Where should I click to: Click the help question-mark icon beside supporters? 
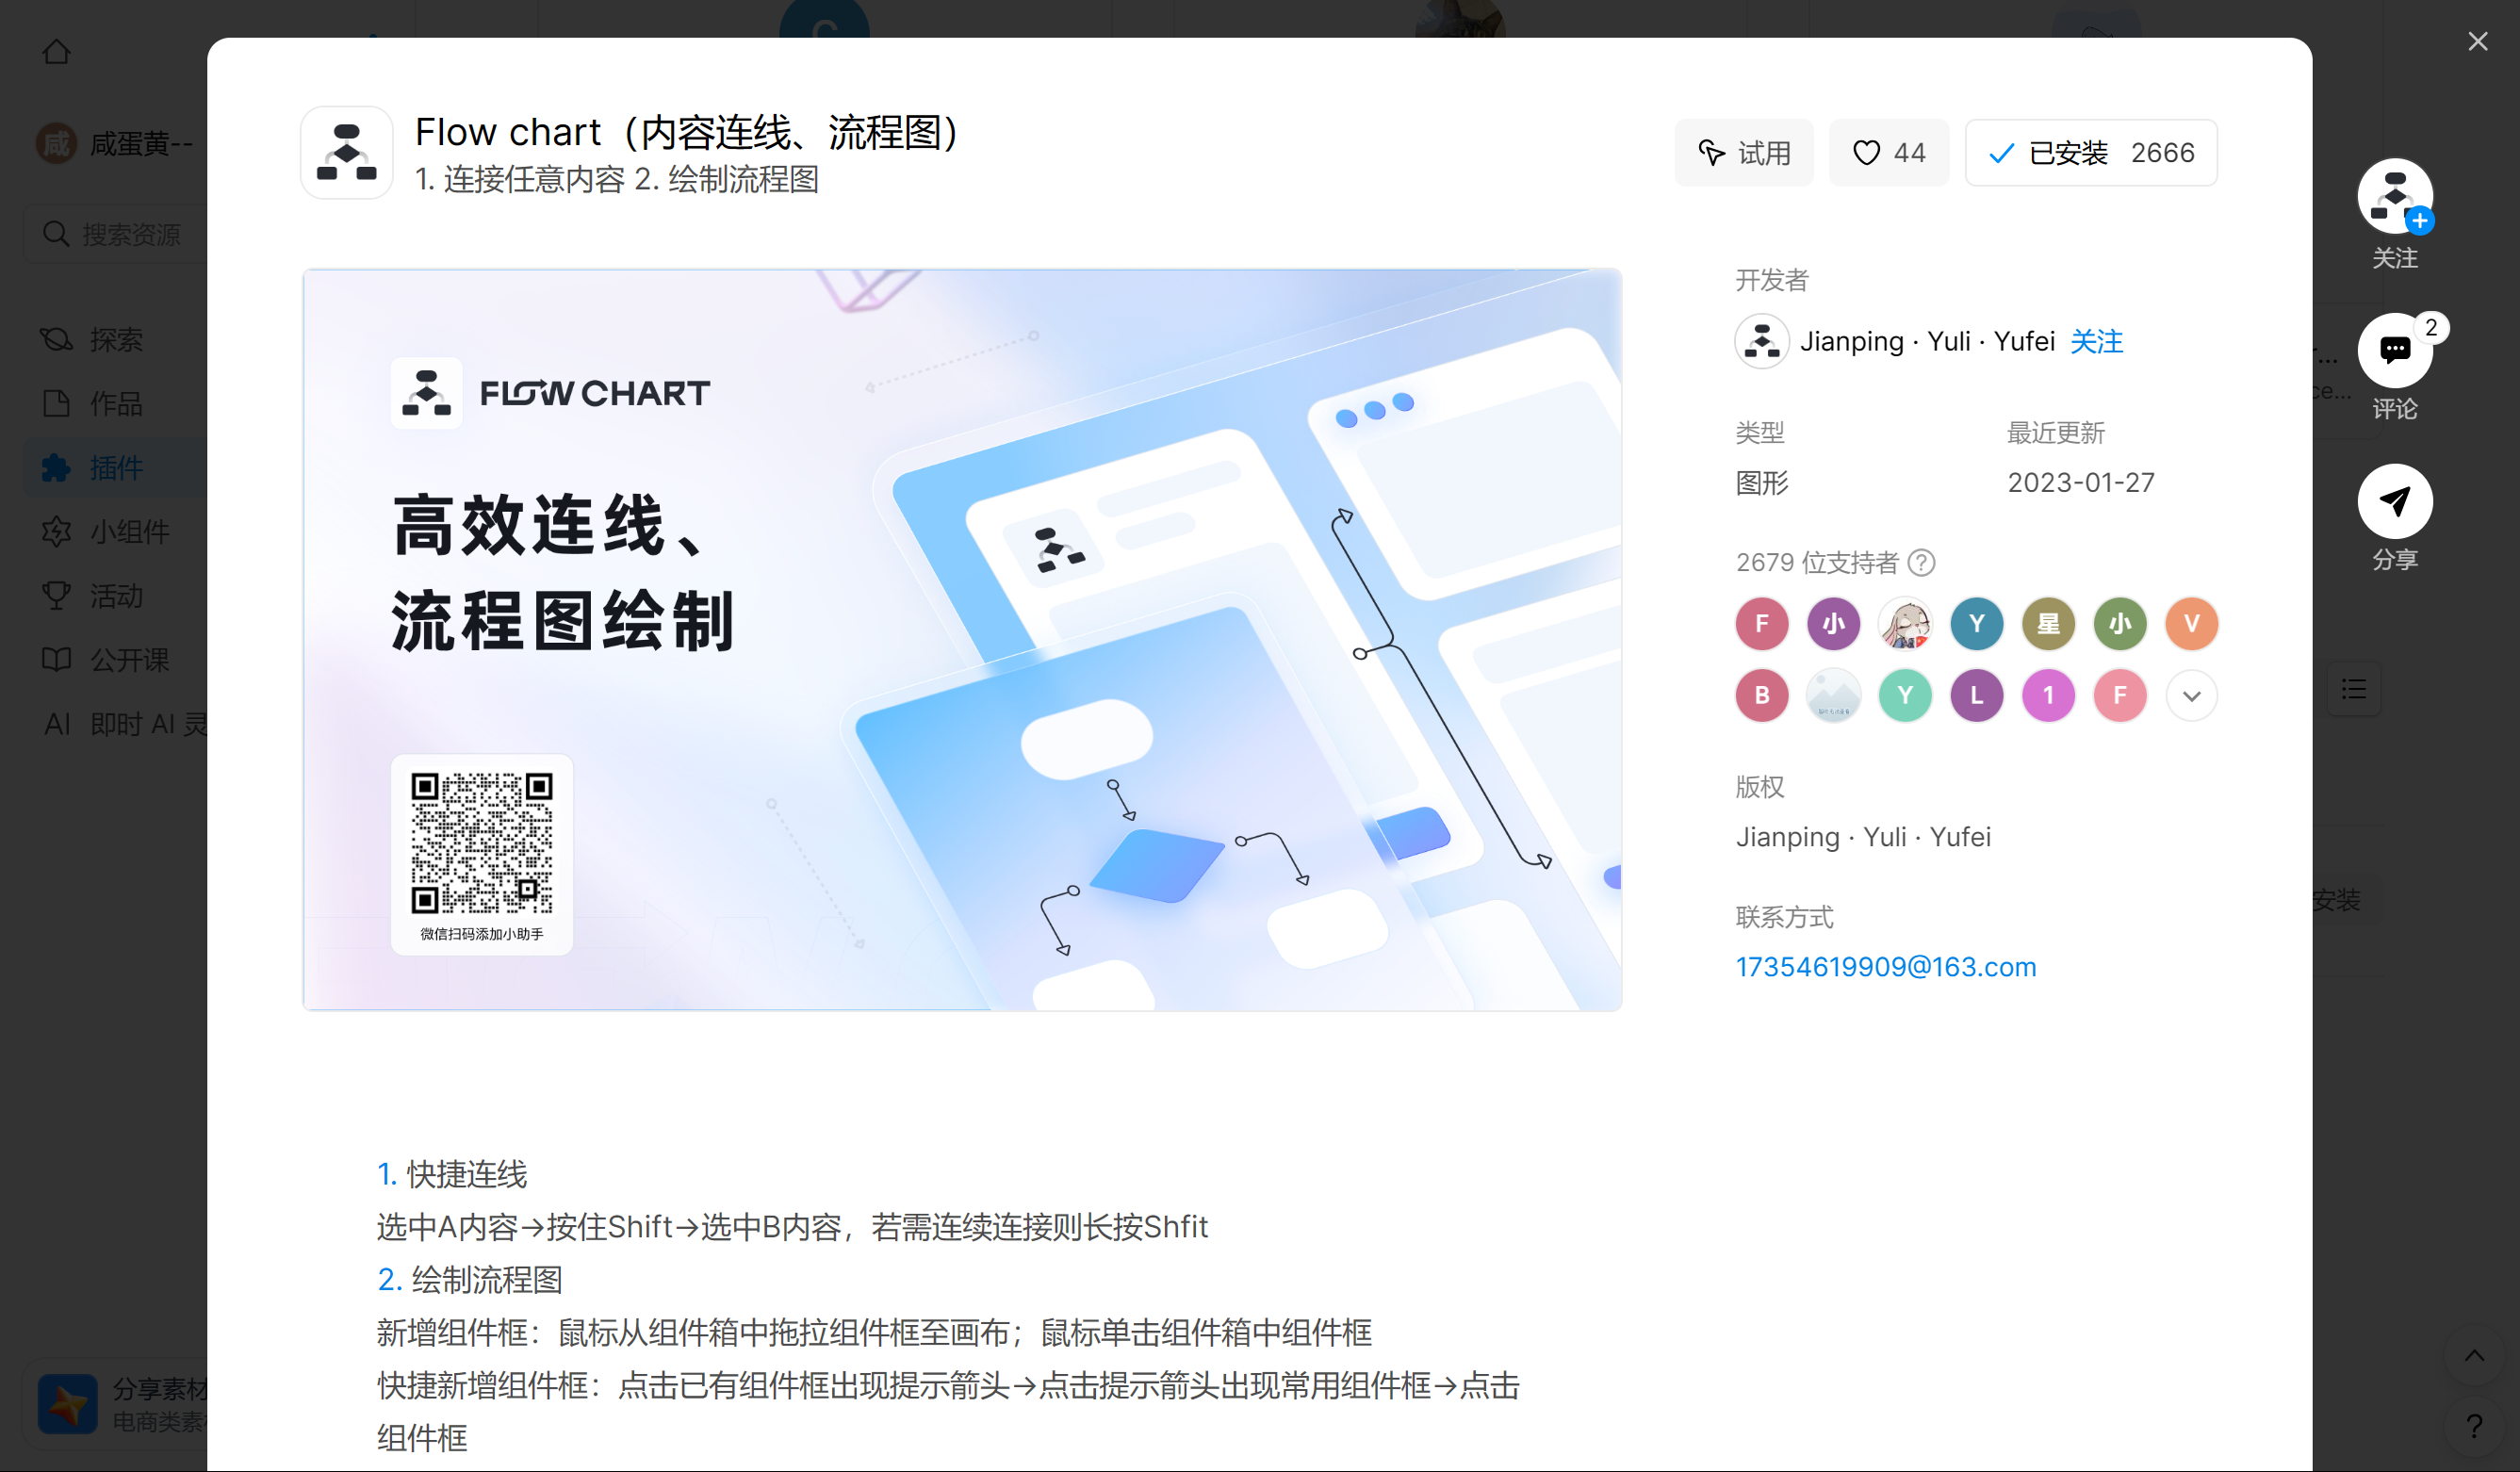(1921, 563)
